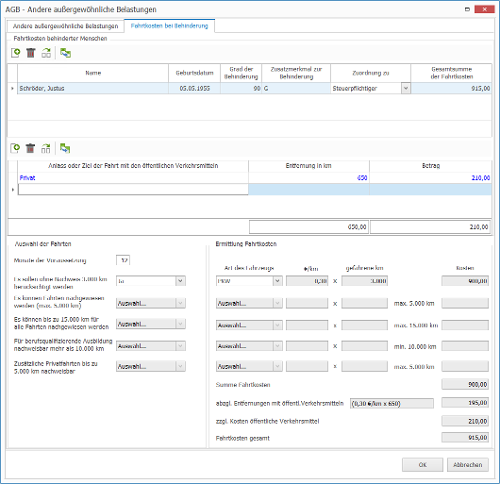
Task: Close the AGB dialog window
Action: [484, 9]
